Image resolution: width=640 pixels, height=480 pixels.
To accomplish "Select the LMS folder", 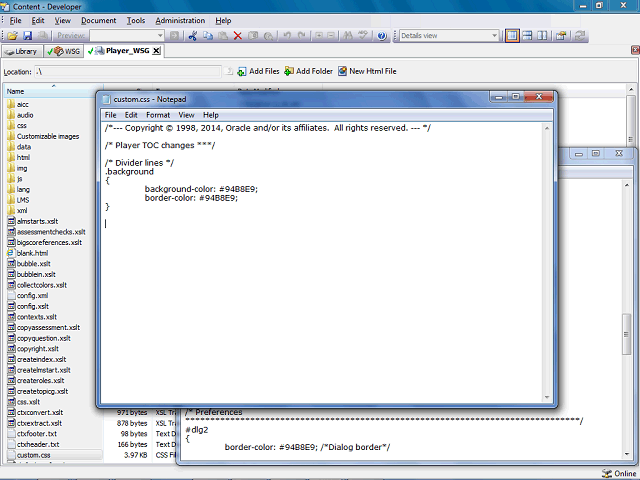I will click(x=23, y=200).
